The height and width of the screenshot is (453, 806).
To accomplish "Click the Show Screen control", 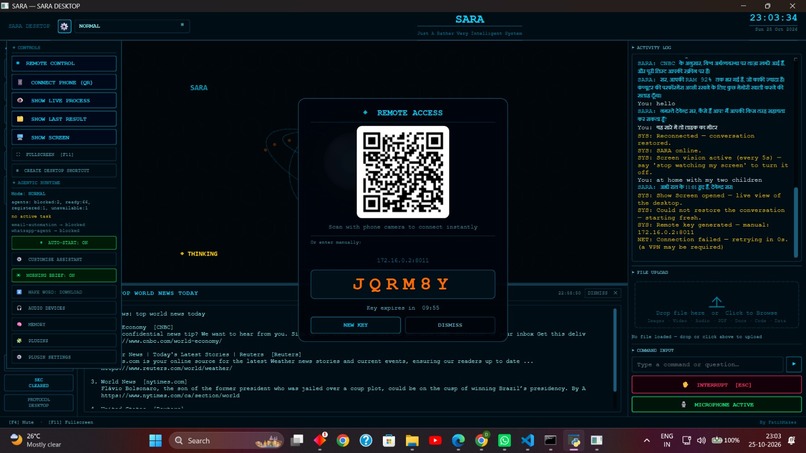I will coord(64,137).
